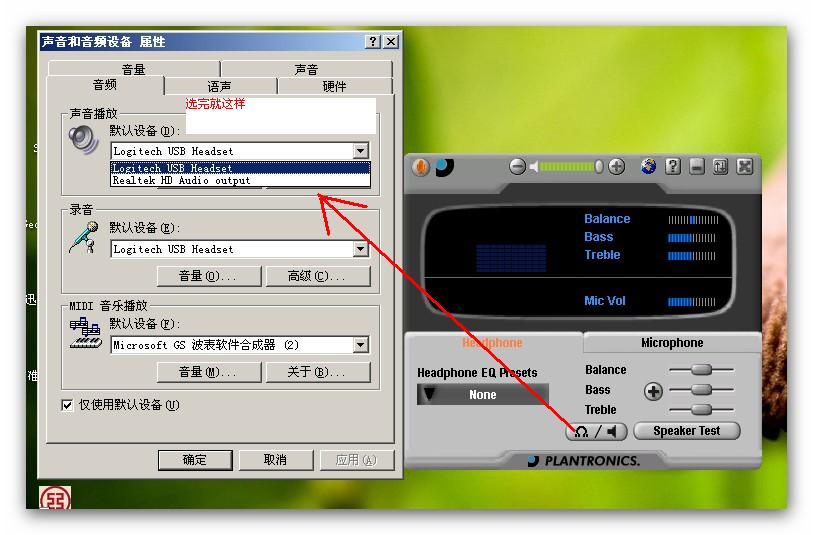Switch to the 语声 tab
Viewport: 813px width, 535px height.
click(220, 86)
